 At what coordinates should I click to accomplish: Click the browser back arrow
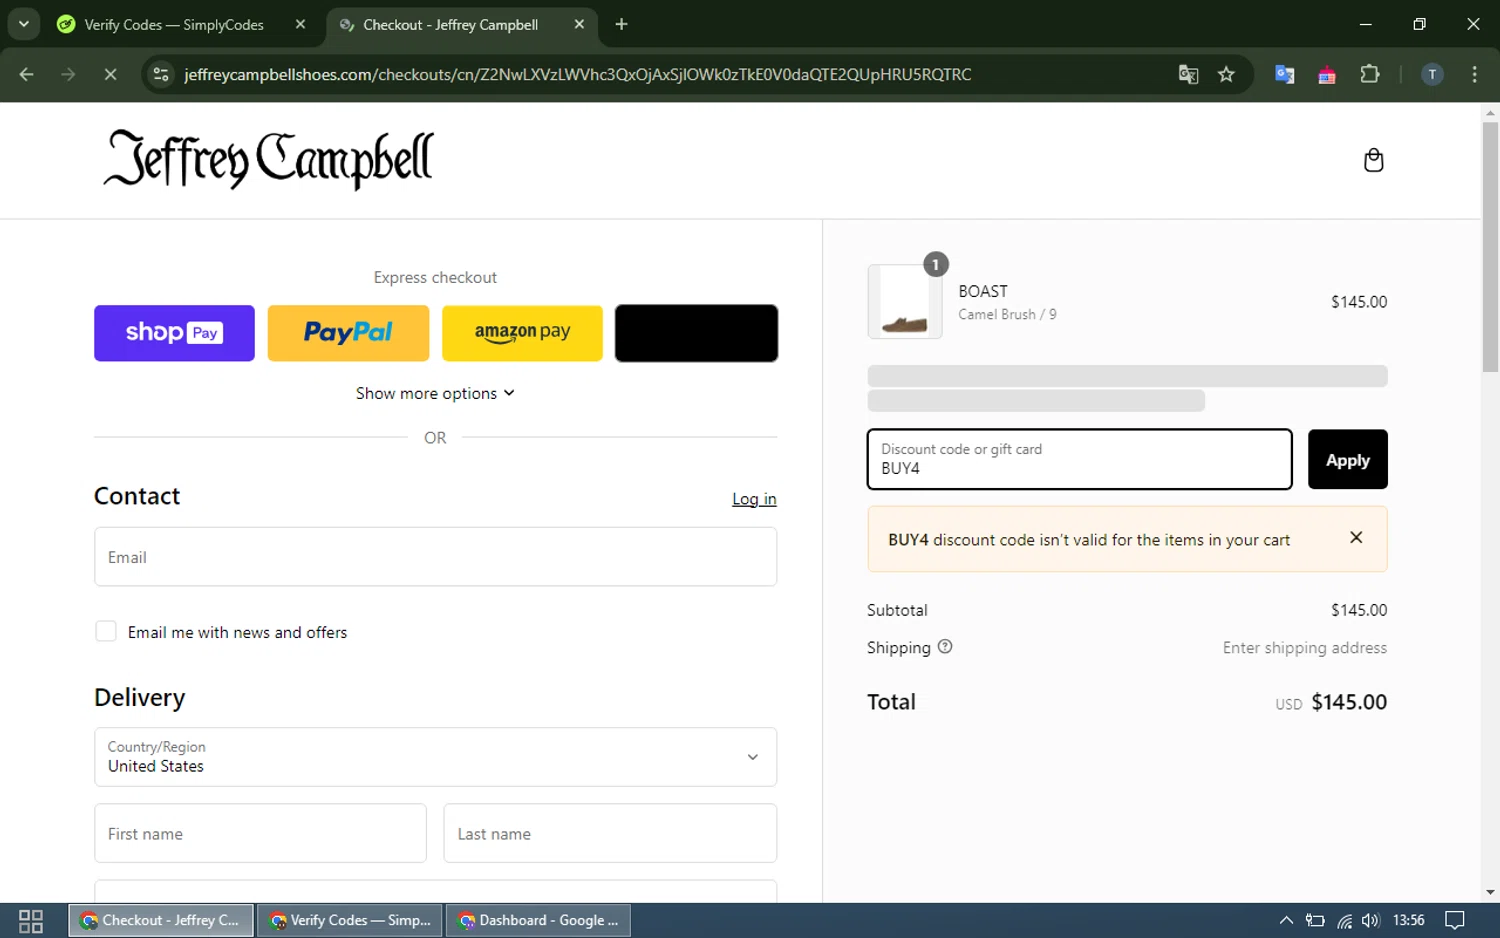click(27, 74)
